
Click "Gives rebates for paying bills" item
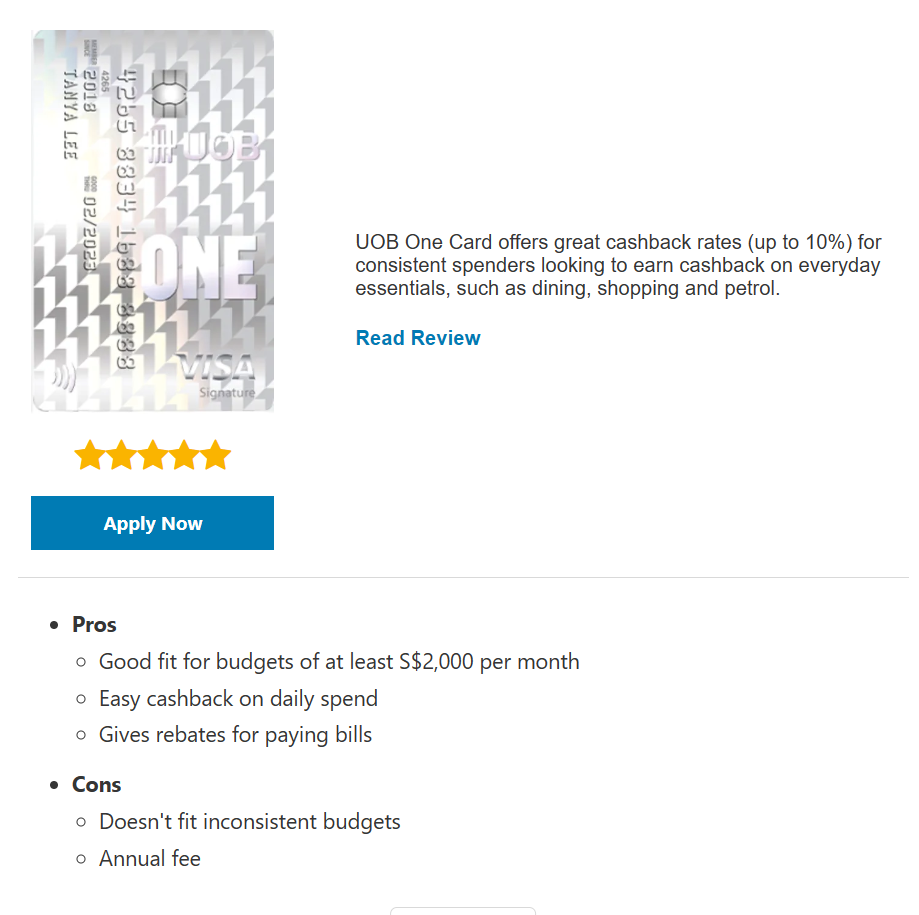tap(235, 734)
